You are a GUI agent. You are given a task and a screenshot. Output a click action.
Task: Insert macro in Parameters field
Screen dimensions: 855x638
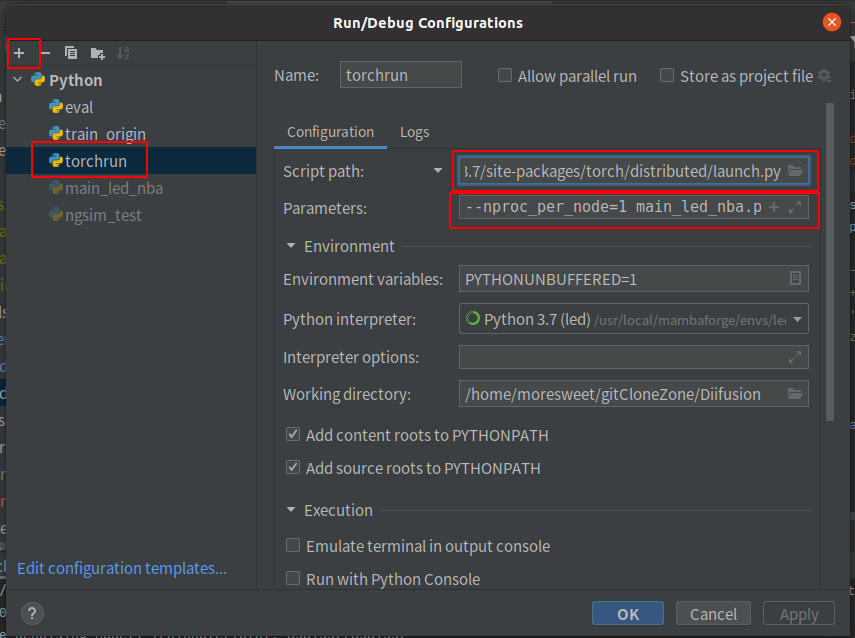774,207
